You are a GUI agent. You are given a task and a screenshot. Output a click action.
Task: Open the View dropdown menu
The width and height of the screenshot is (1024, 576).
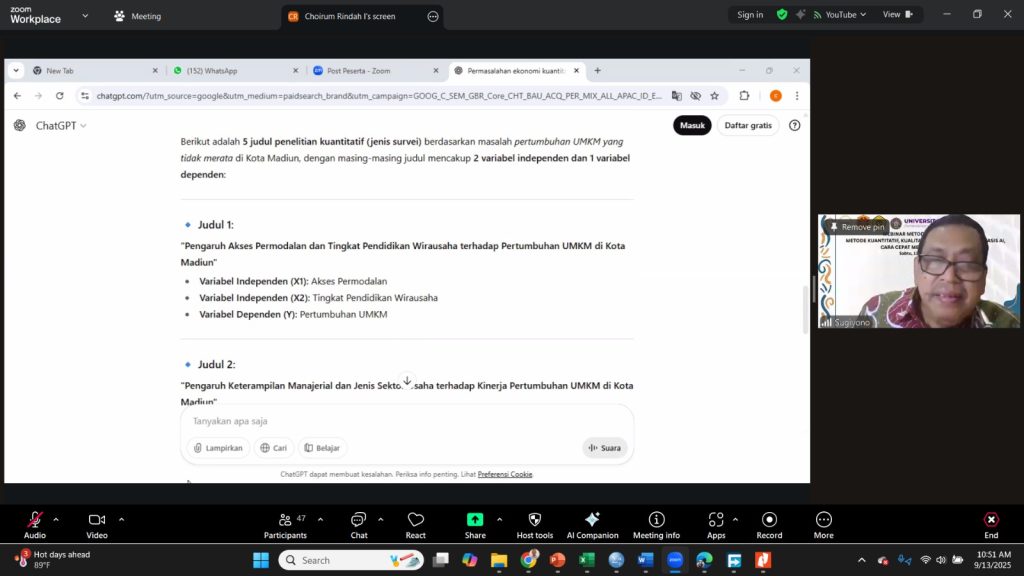coord(896,15)
